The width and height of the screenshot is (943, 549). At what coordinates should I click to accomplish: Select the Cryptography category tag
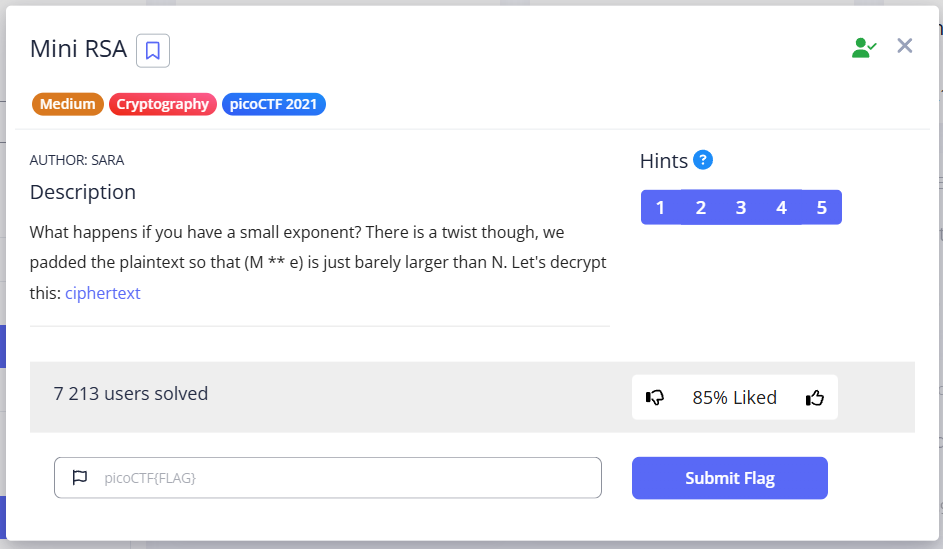coord(163,104)
